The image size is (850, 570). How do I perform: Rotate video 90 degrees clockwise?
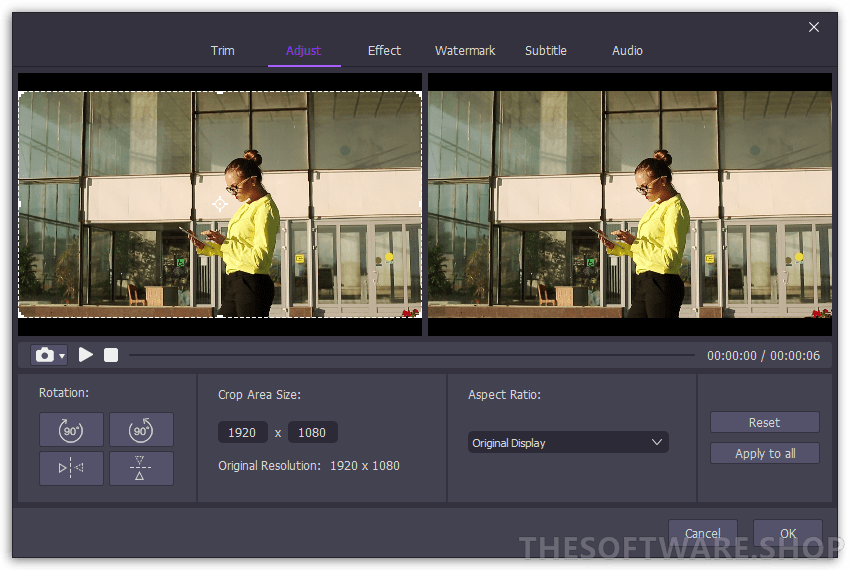71,430
